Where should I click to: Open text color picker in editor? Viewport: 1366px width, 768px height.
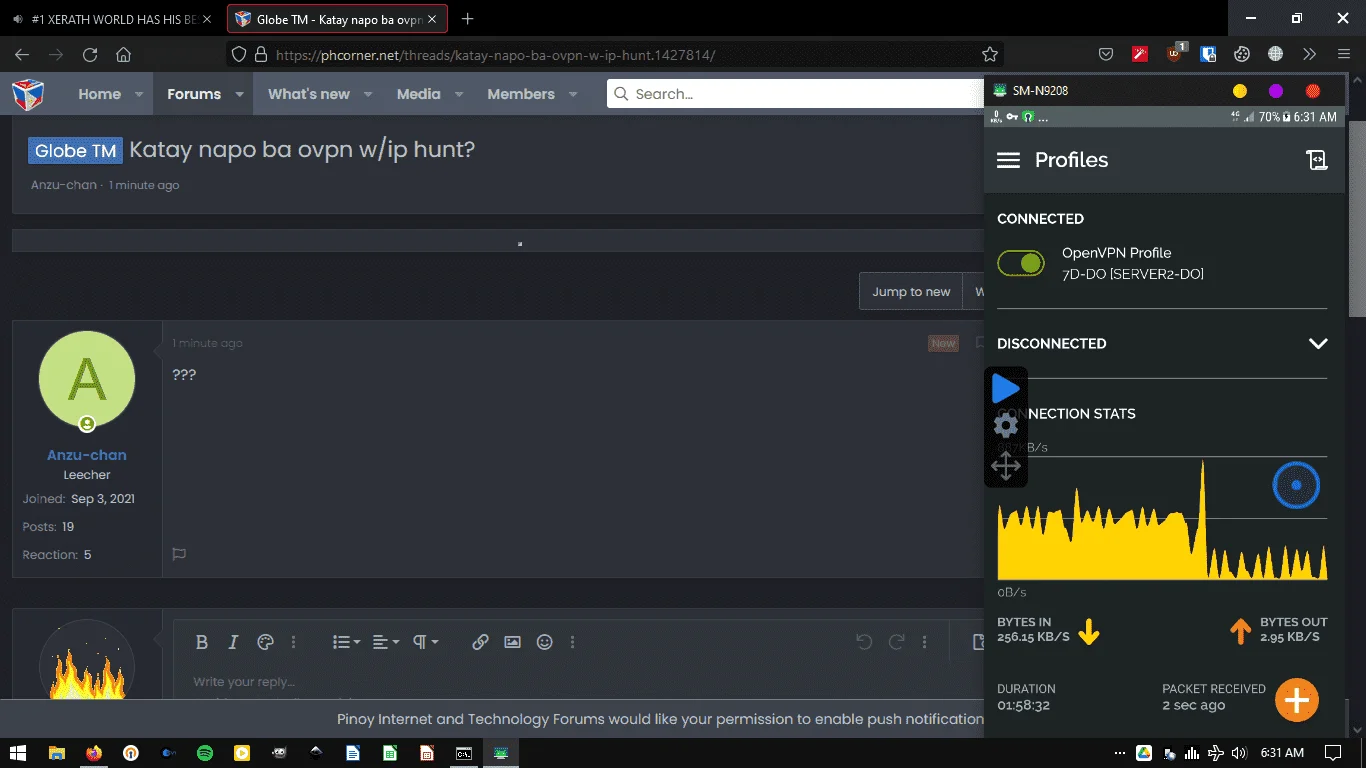[265, 642]
